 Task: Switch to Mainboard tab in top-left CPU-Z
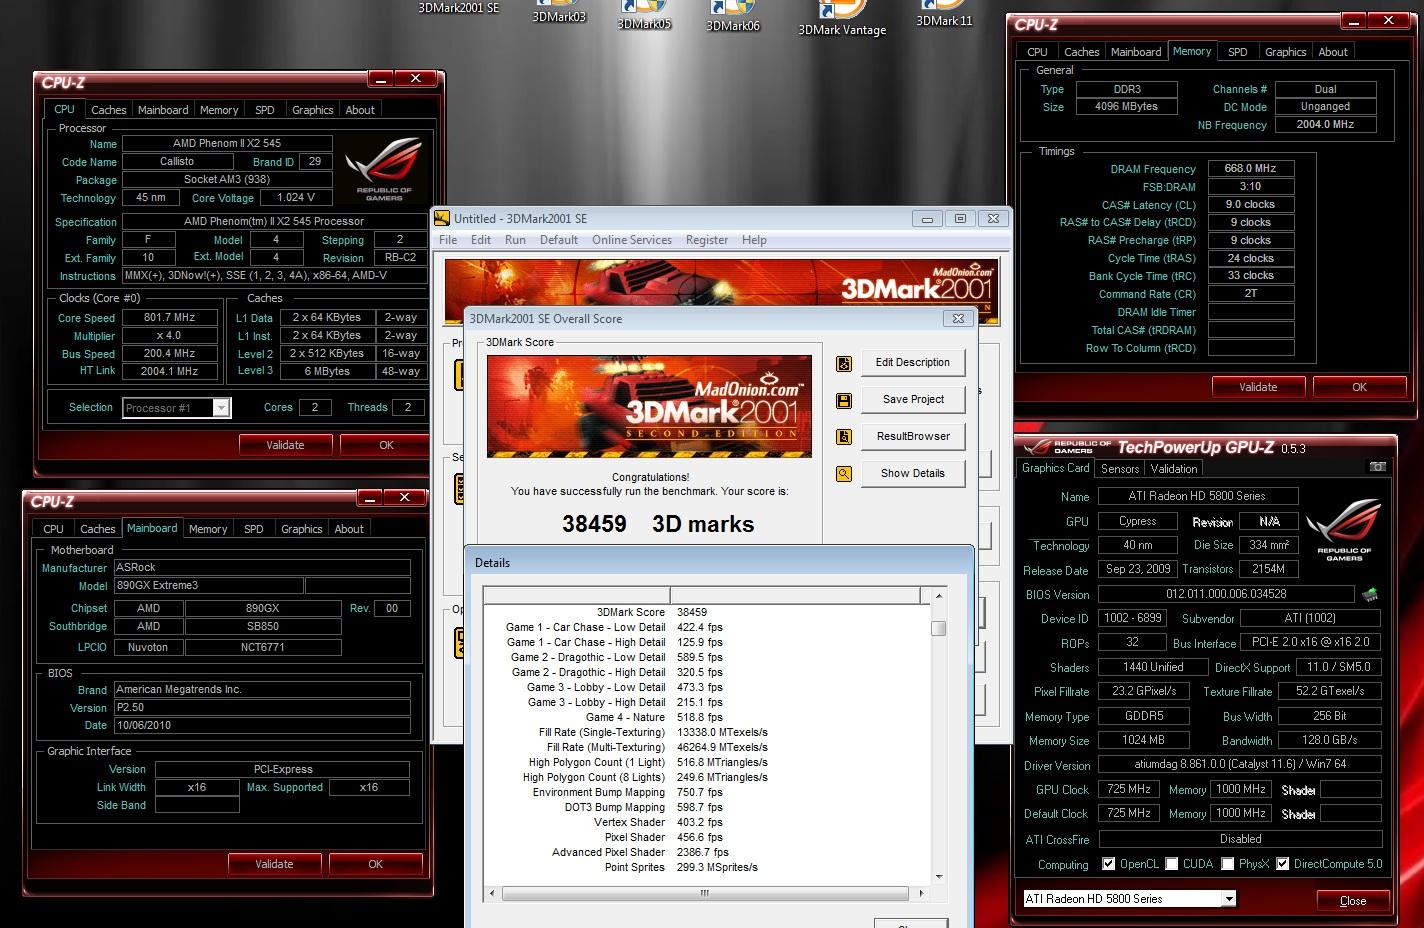163,110
